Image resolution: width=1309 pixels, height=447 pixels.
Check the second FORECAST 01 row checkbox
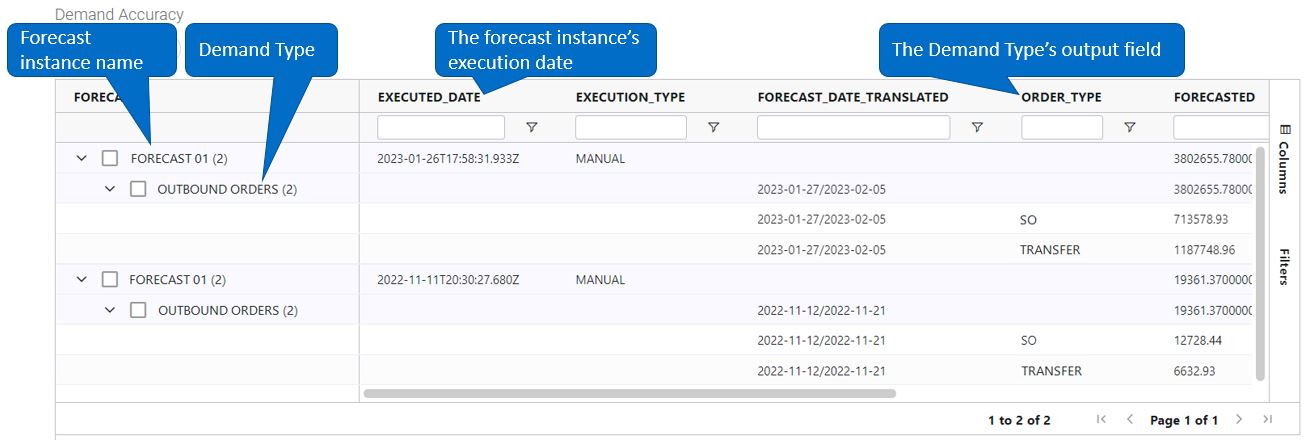point(111,280)
